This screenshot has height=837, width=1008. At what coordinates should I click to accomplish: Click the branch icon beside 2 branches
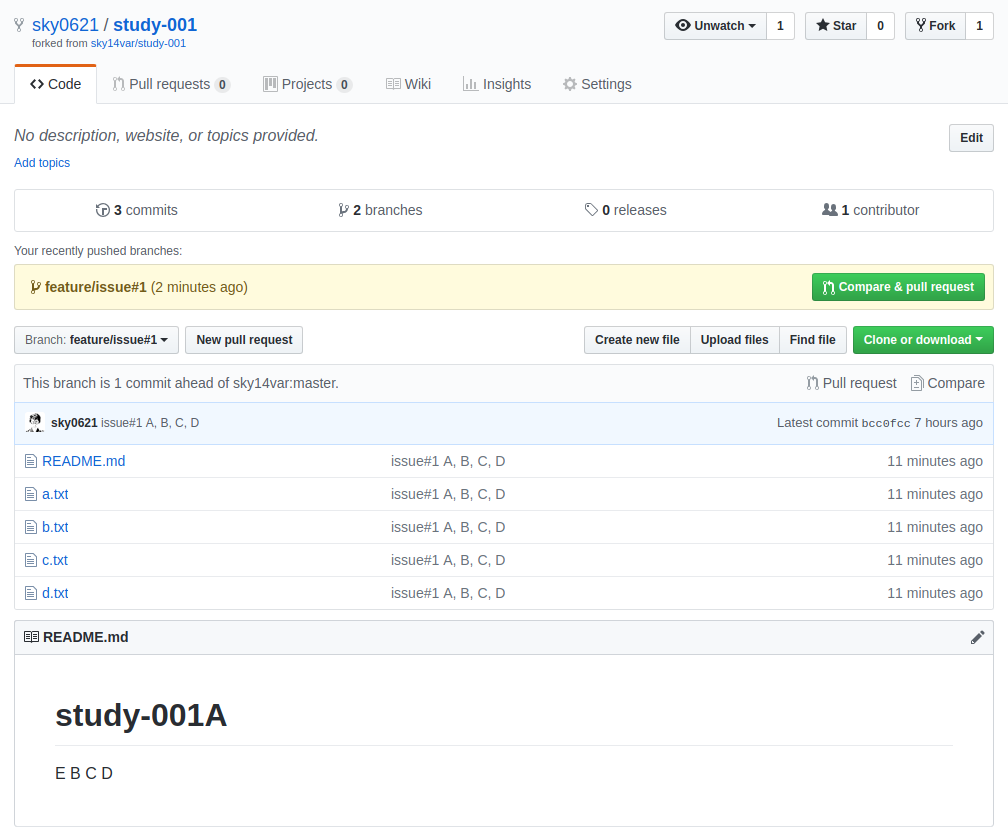[x=343, y=210]
